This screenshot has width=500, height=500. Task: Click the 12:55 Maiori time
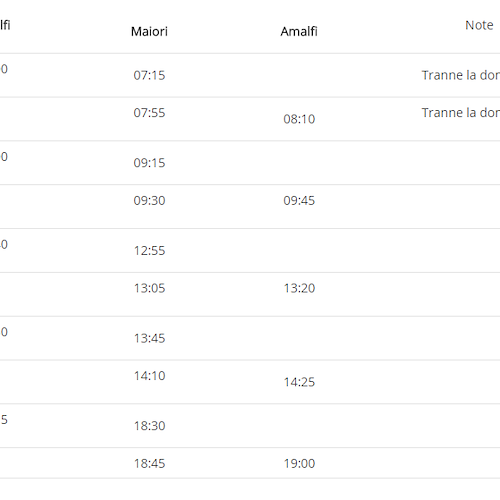149,250
